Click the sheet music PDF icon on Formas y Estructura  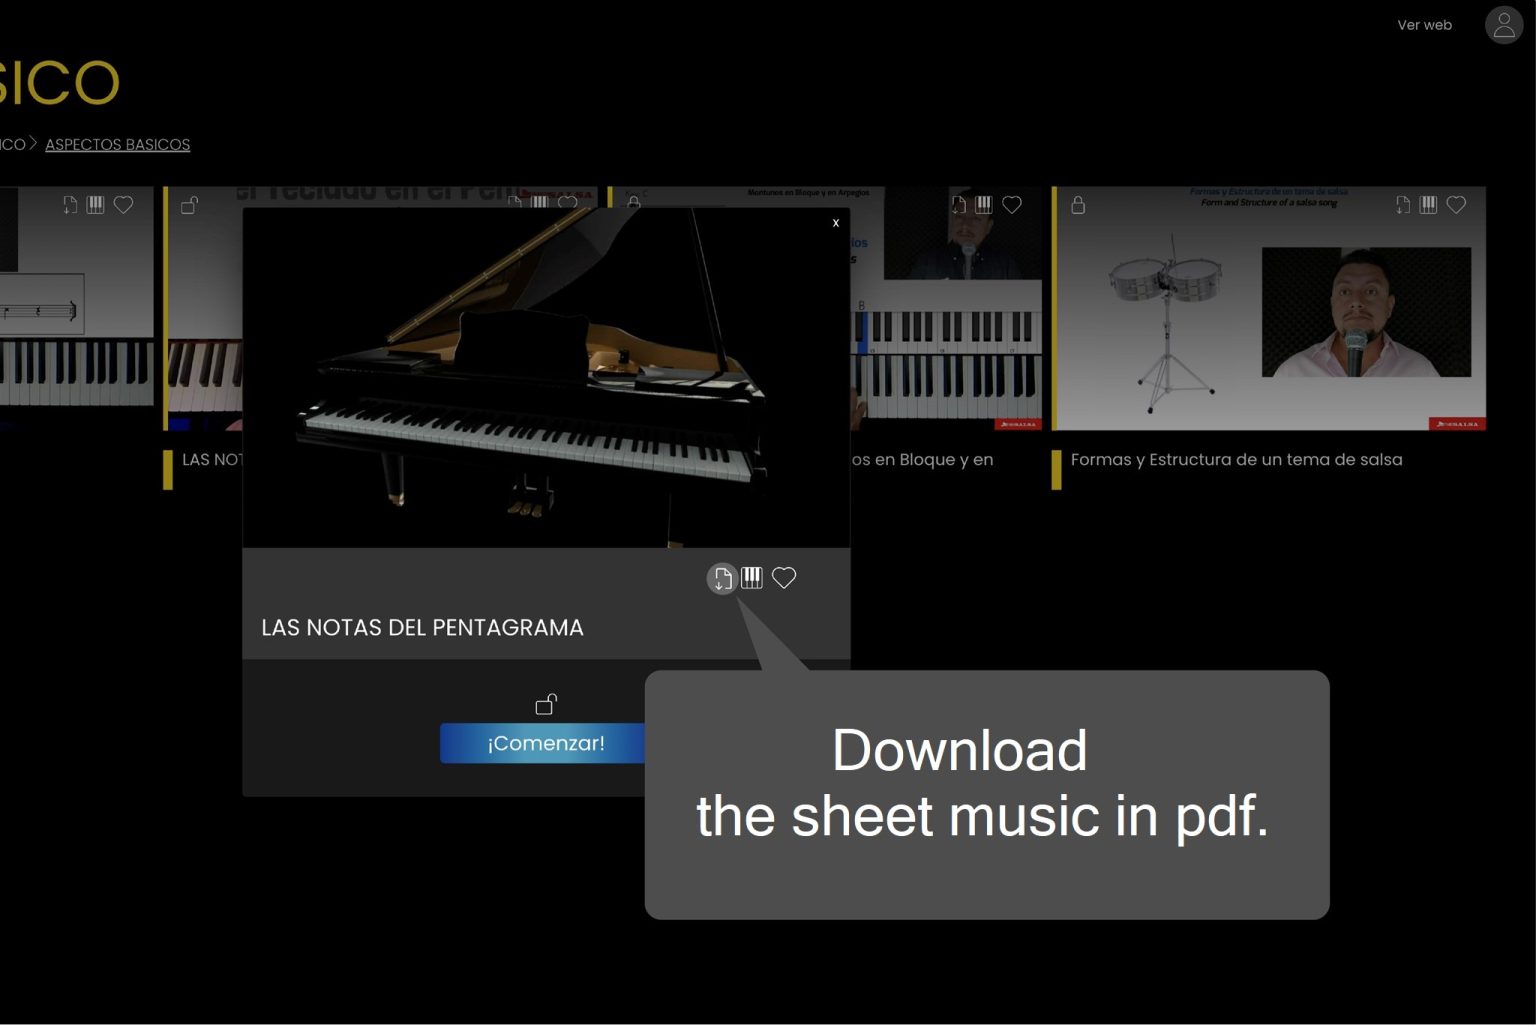(1400, 204)
